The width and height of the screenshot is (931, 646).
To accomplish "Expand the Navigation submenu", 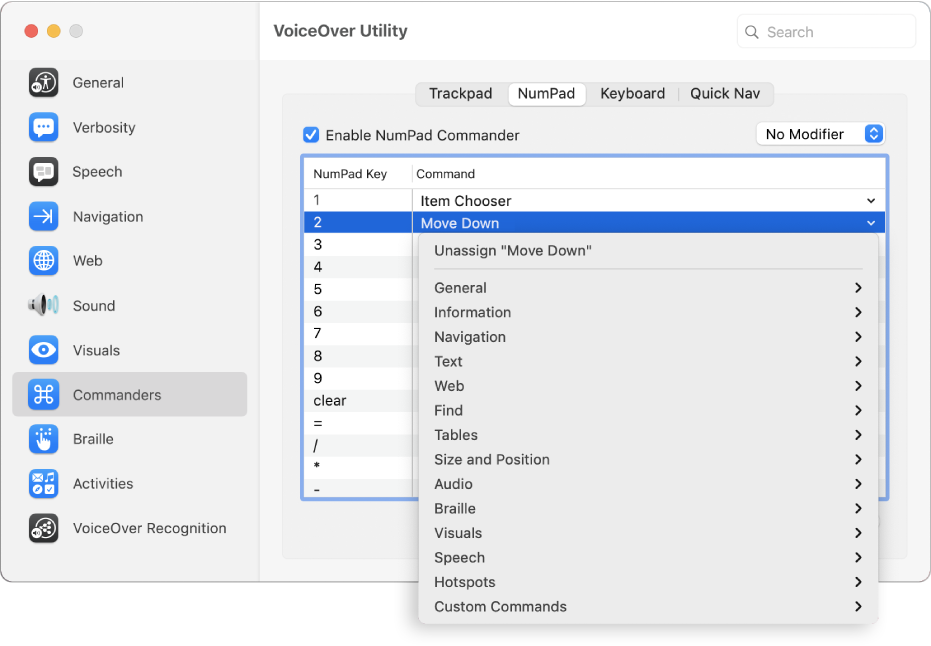I will [470, 337].
